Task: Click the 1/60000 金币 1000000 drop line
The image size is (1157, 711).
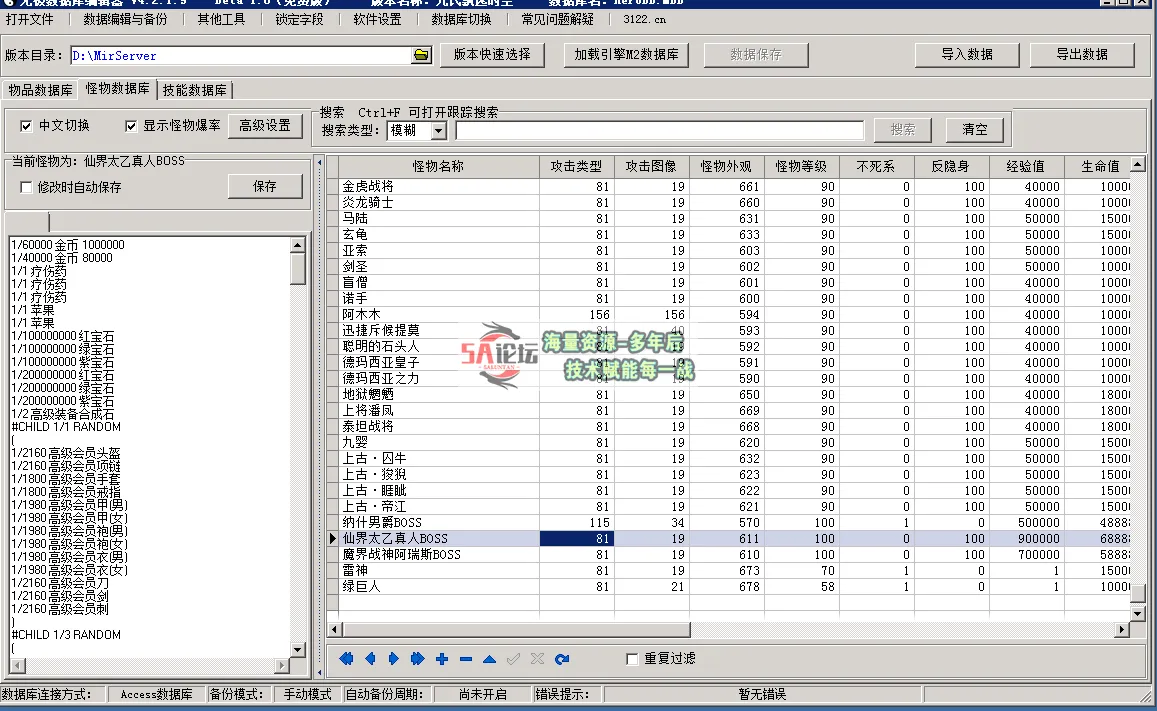Action: click(68, 245)
